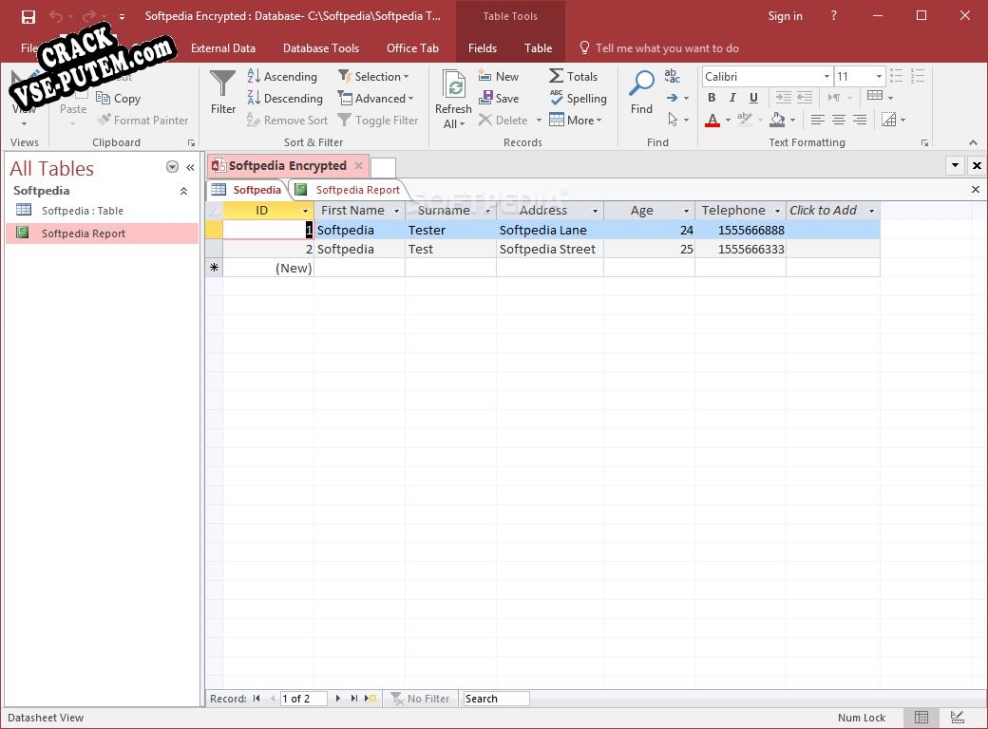The height and width of the screenshot is (729, 988).
Task: Click the record Search box
Action: 495,699
